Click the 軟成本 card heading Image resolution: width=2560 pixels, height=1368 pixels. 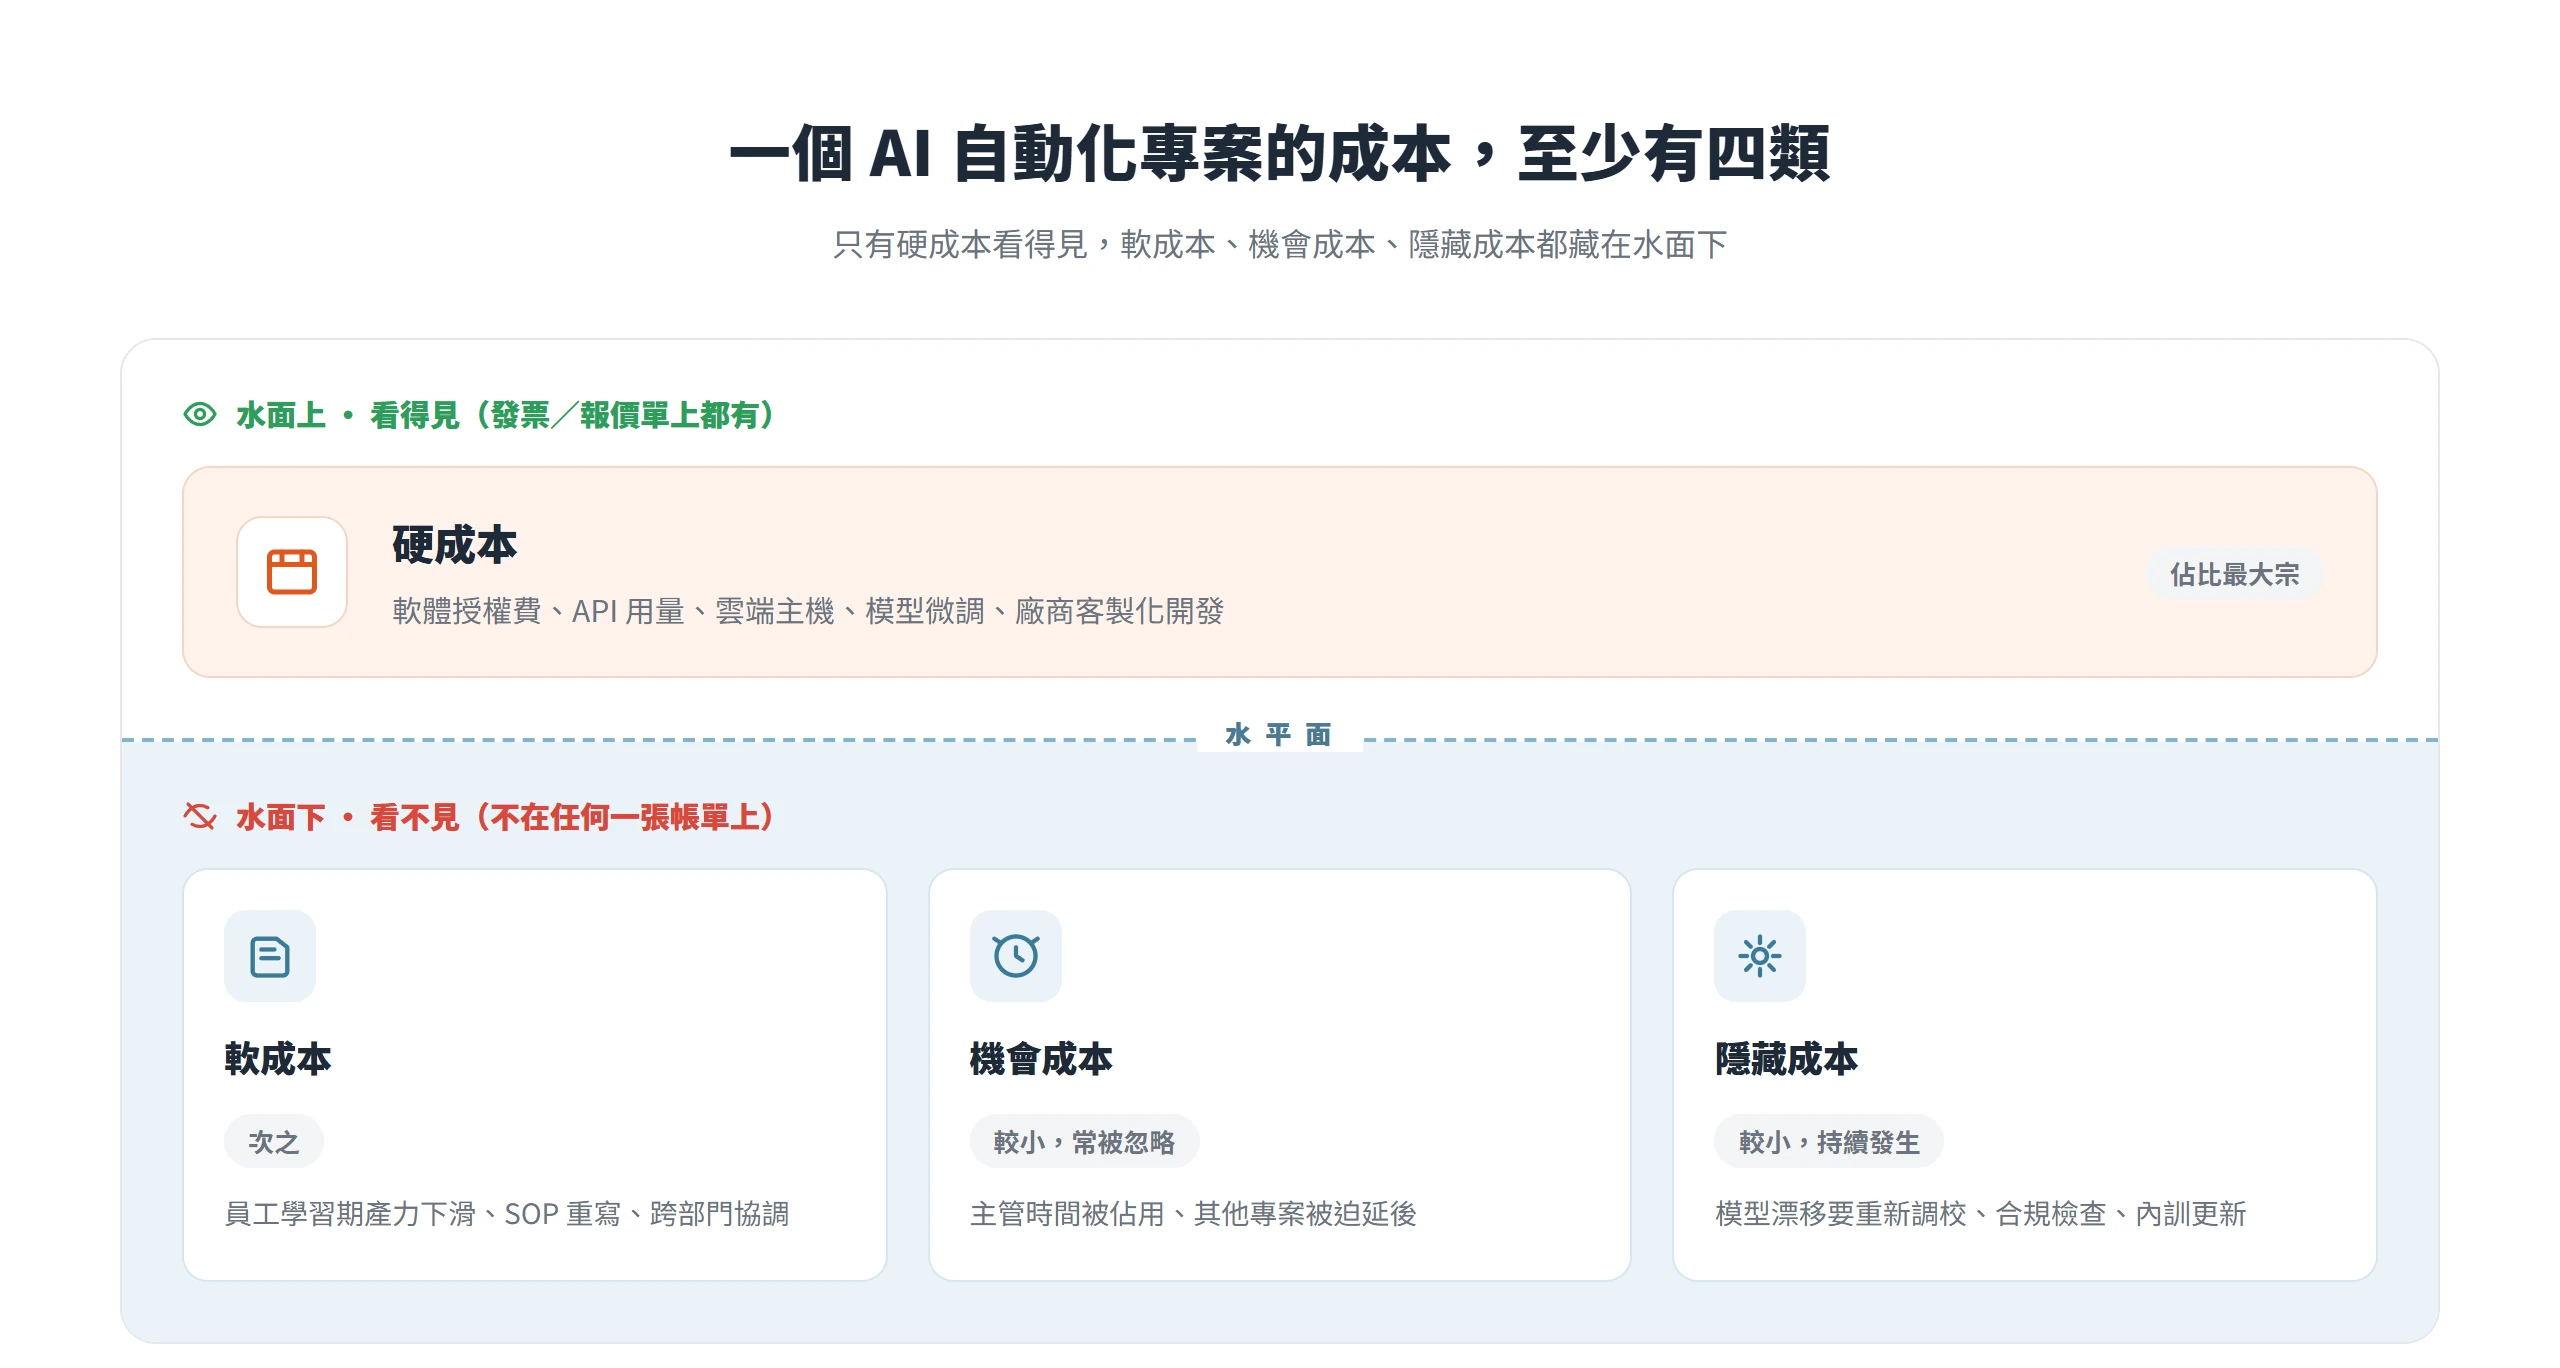click(x=278, y=1058)
